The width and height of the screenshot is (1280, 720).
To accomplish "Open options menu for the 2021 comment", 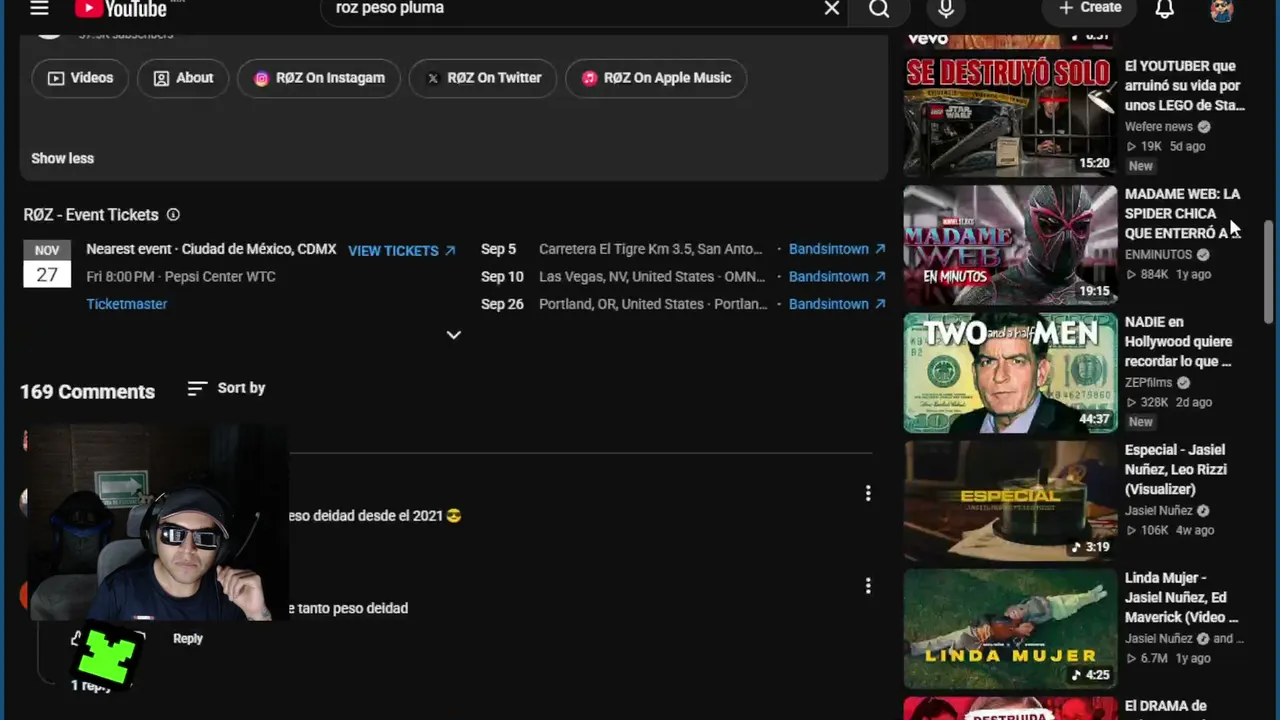I will pos(868,493).
